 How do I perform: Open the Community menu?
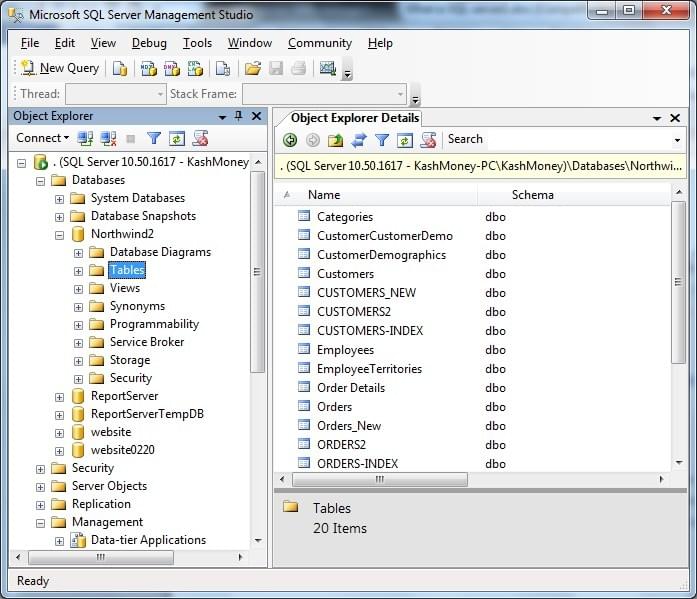click(x=320, y=43)
